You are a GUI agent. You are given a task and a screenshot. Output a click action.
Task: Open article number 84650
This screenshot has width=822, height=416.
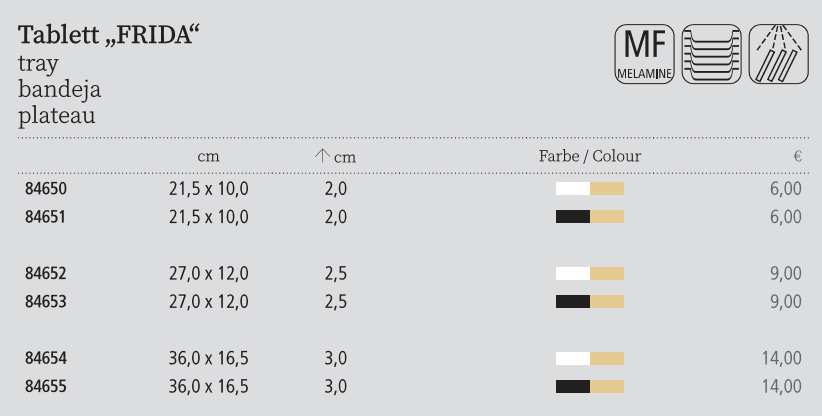coord(42,188)
